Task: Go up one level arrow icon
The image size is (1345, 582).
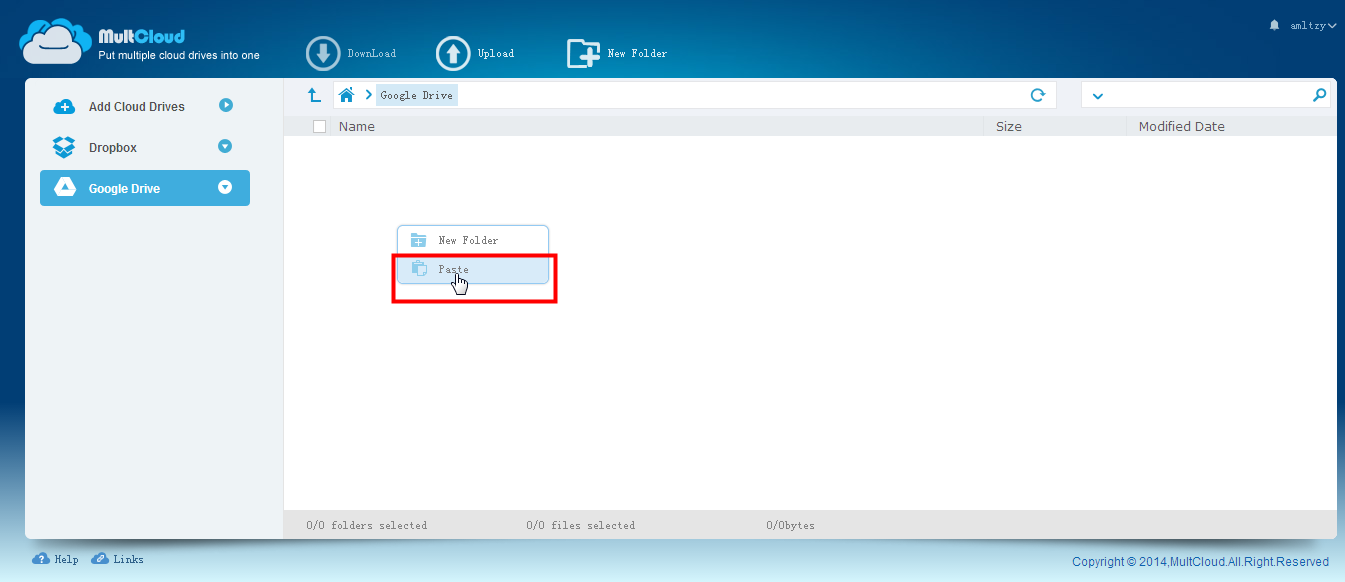Action: point(314,95)
